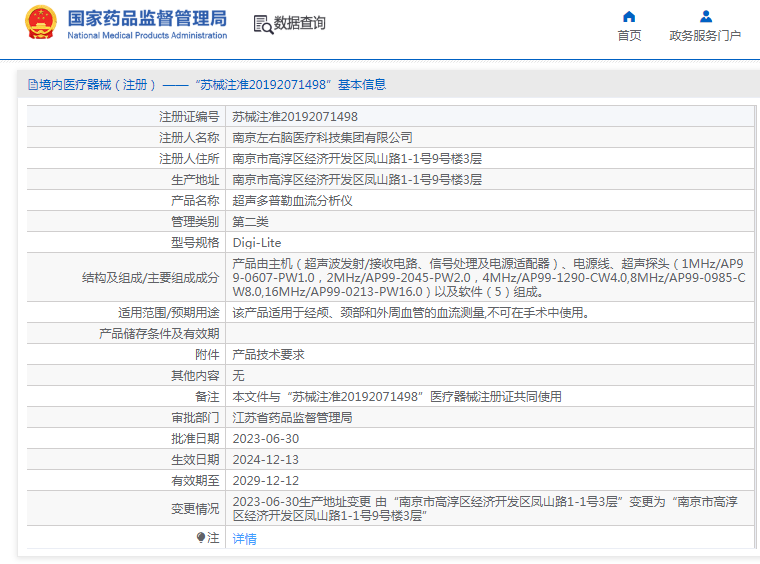The width and height of the screenshot is (760, 564).
Task: Select the 附件 label cell
Action: pos(127,355)
